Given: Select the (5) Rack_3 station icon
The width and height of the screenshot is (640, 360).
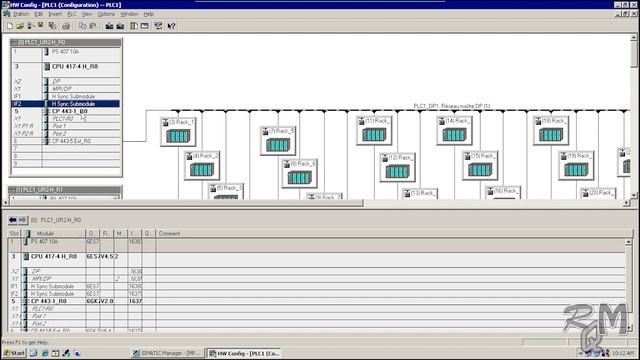Looking at the screenshot, I should point(226,191).
